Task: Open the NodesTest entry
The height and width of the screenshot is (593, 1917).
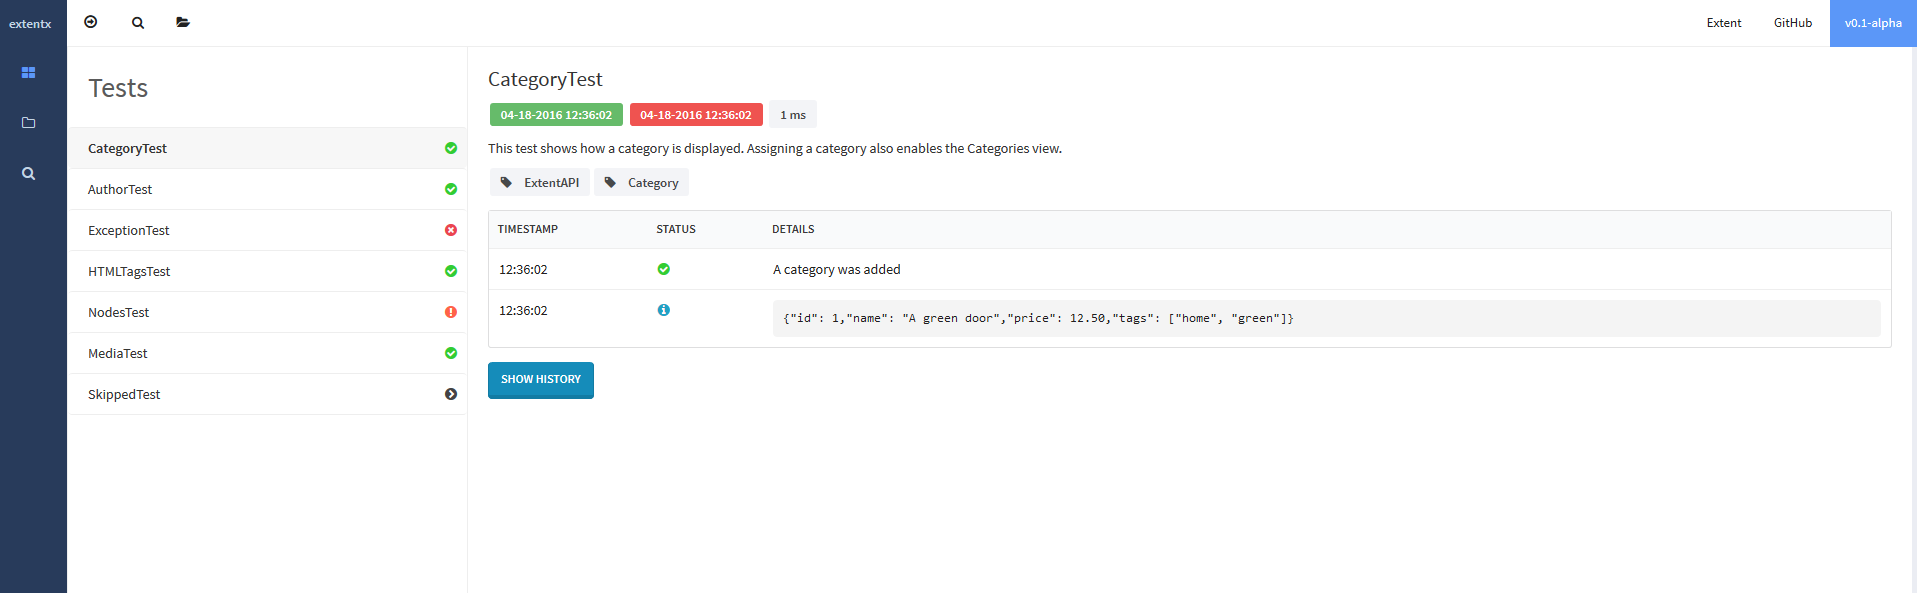Action: tap(118, 312)
